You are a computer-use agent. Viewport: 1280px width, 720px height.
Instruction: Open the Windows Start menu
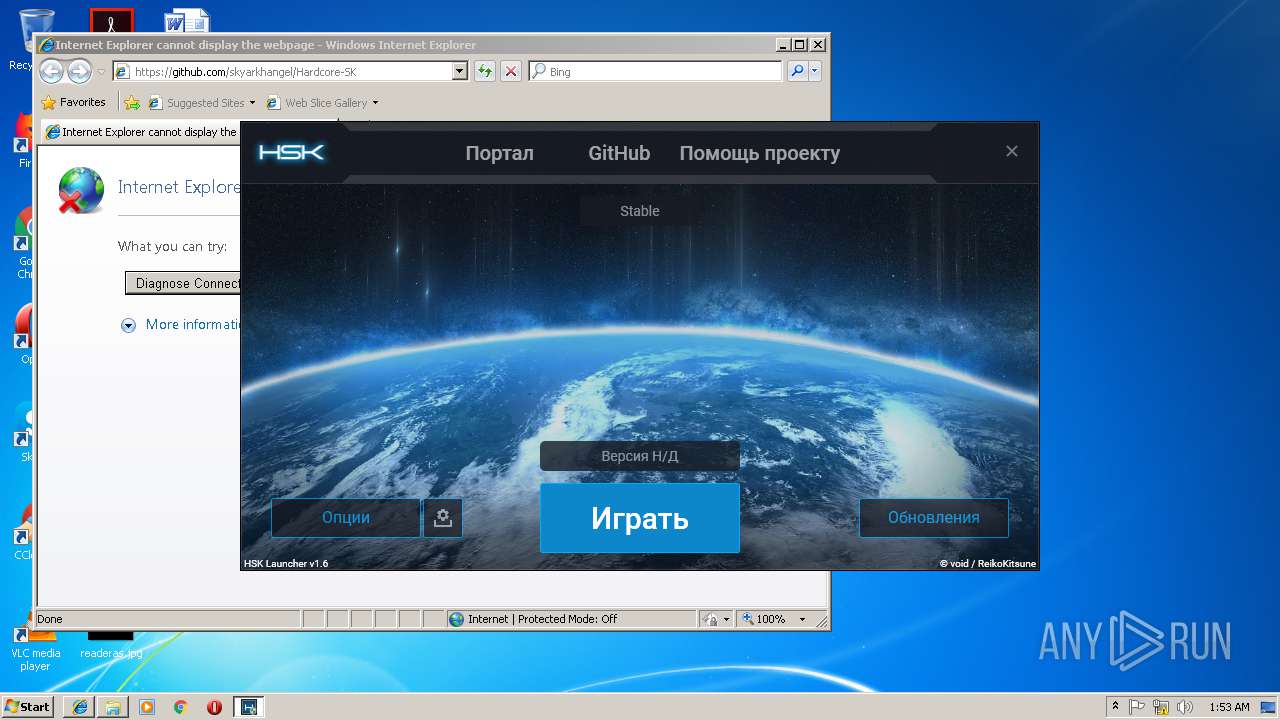[27, 706]
